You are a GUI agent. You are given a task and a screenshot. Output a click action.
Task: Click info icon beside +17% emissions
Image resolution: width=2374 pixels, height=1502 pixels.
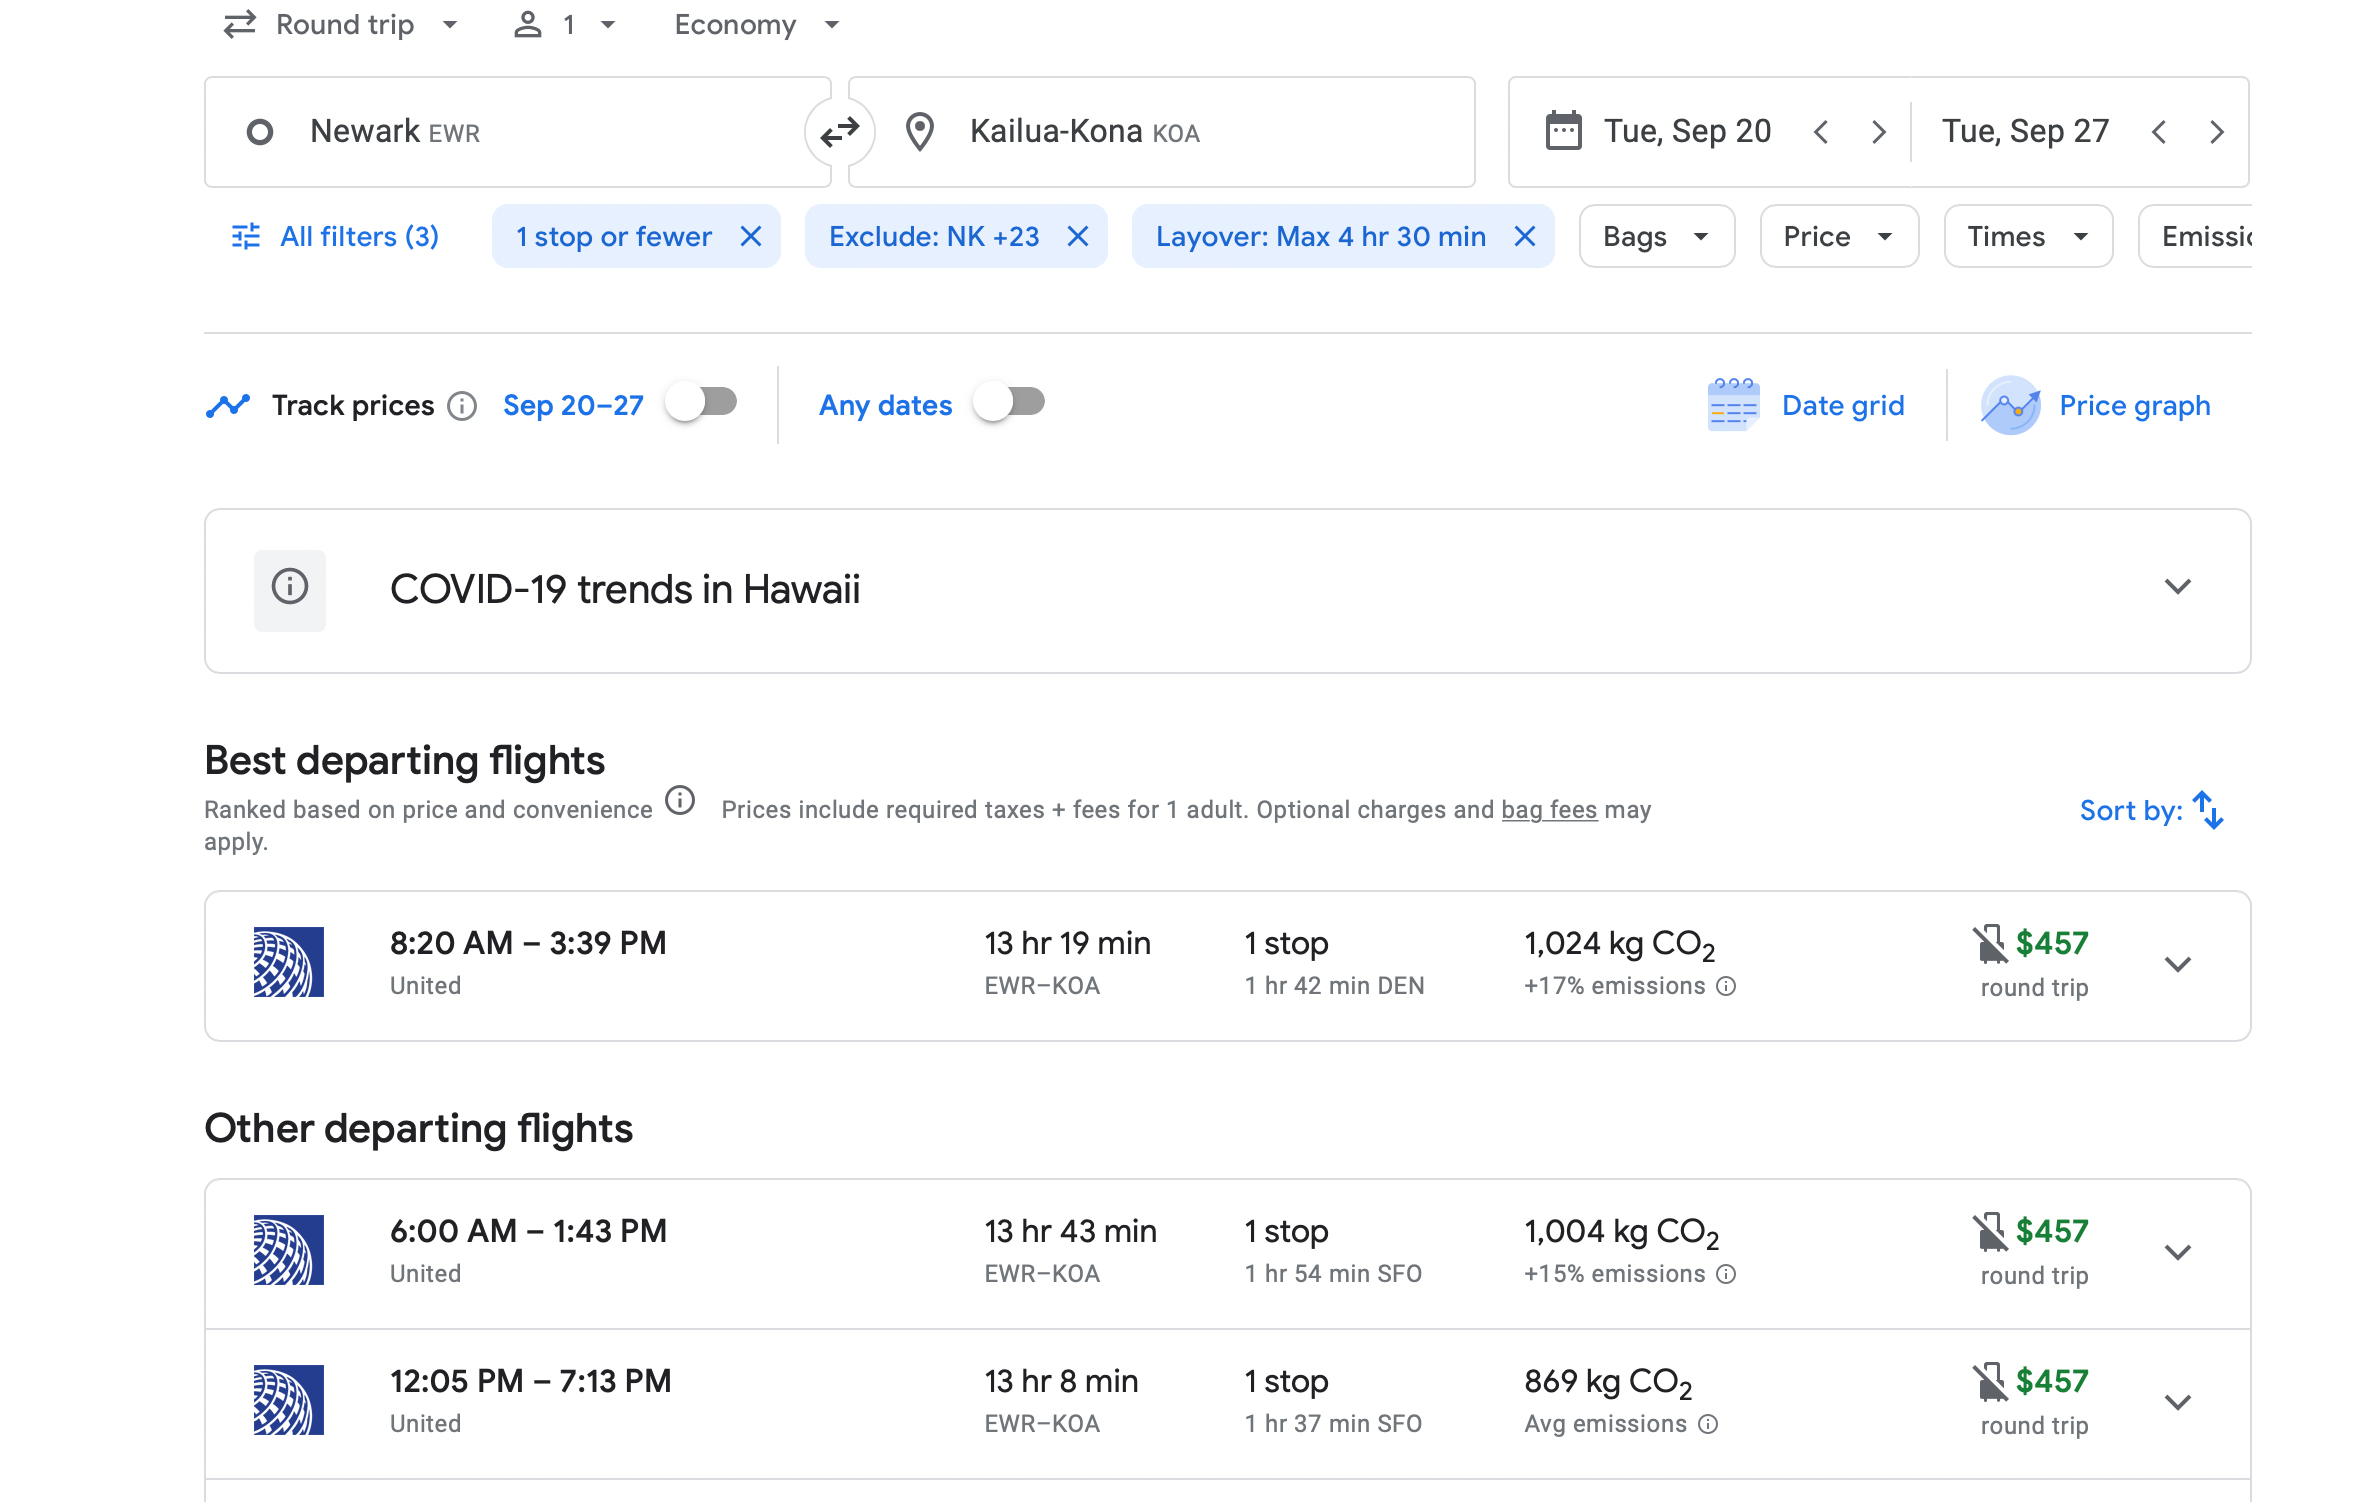1727,986
